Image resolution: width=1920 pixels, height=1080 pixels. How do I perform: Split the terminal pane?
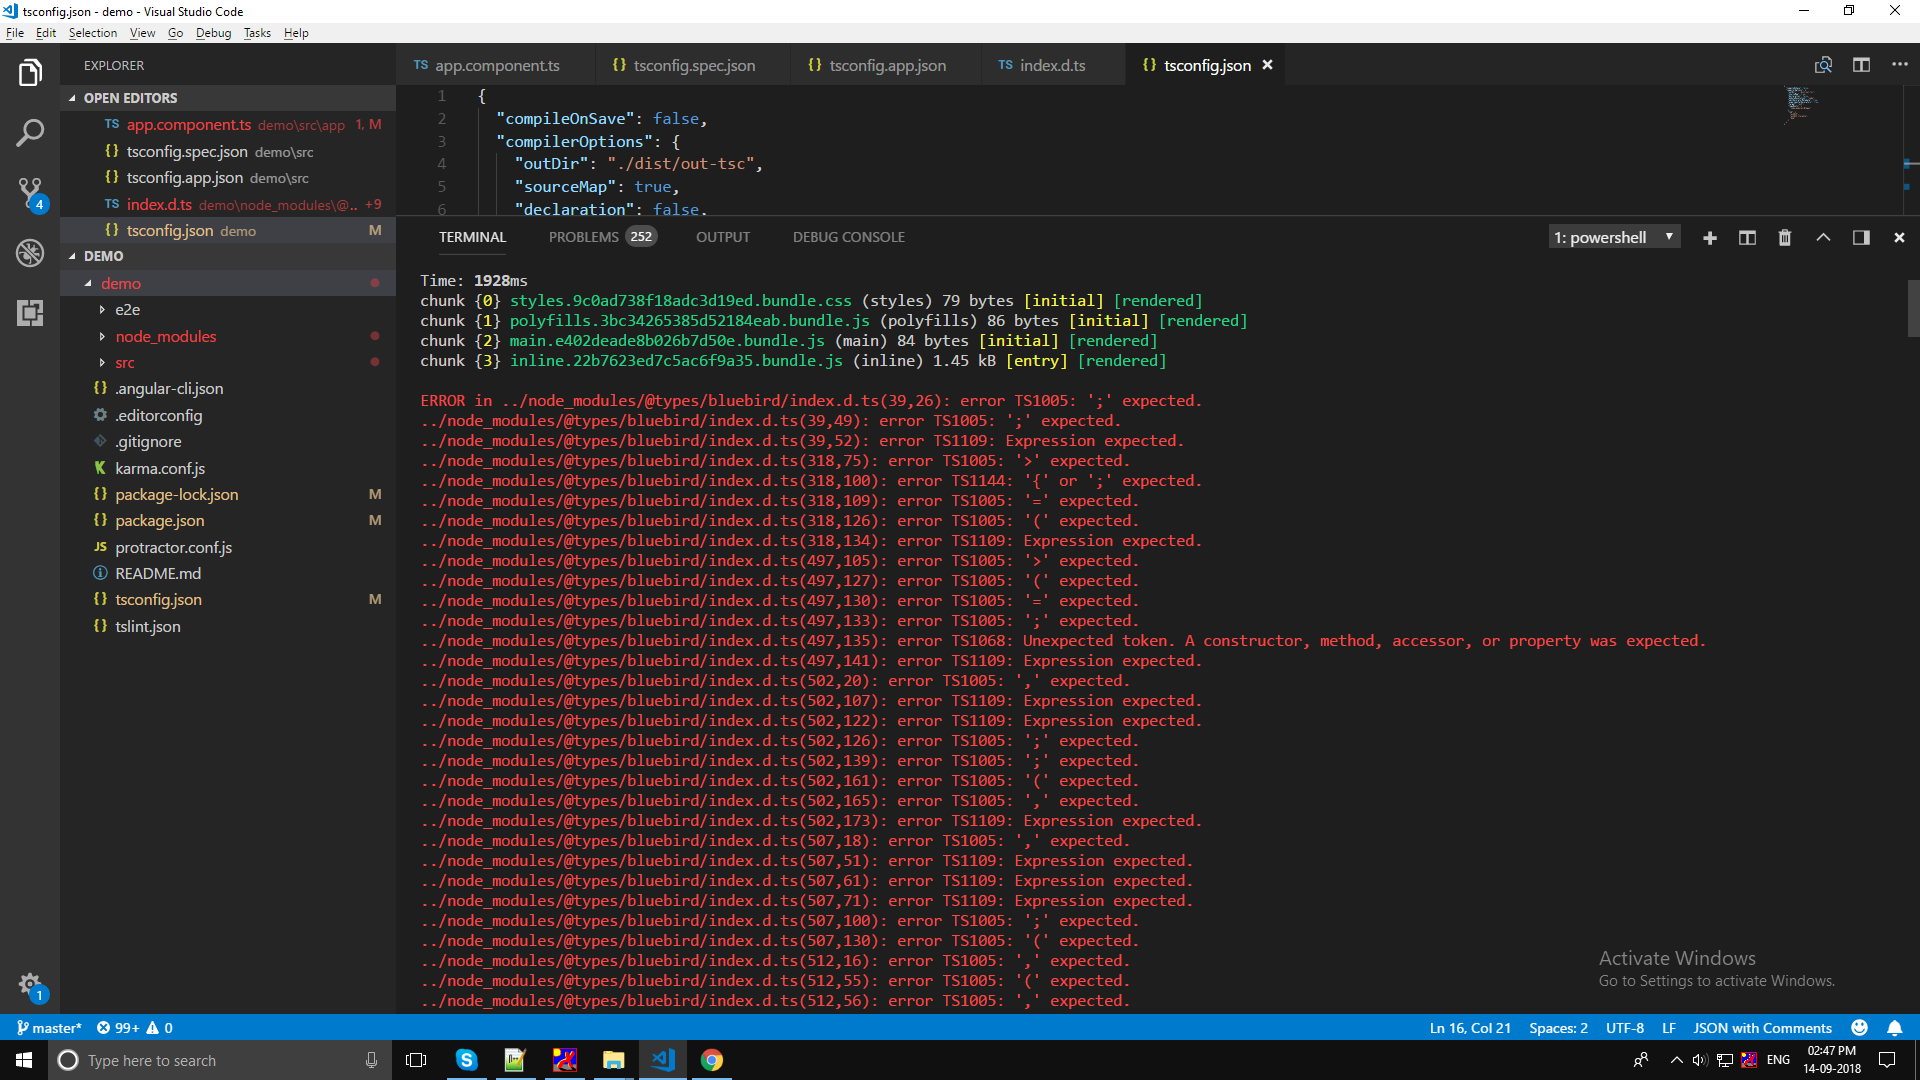[x=1747, y=238]
